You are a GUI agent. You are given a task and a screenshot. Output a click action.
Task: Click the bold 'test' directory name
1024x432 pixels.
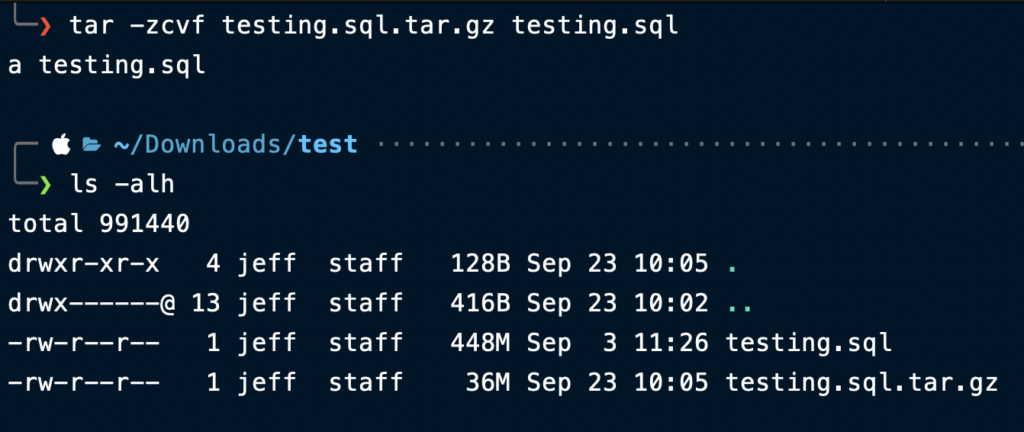point(328,144)
